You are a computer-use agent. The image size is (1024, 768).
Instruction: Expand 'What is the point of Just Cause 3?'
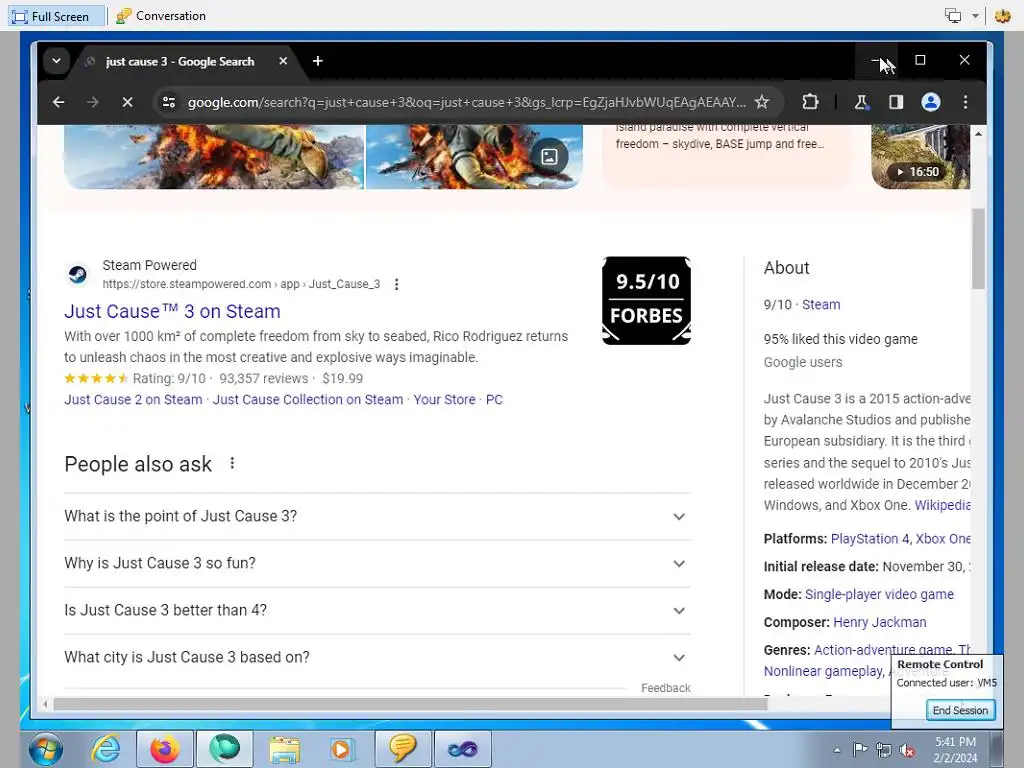coord(377,517)
